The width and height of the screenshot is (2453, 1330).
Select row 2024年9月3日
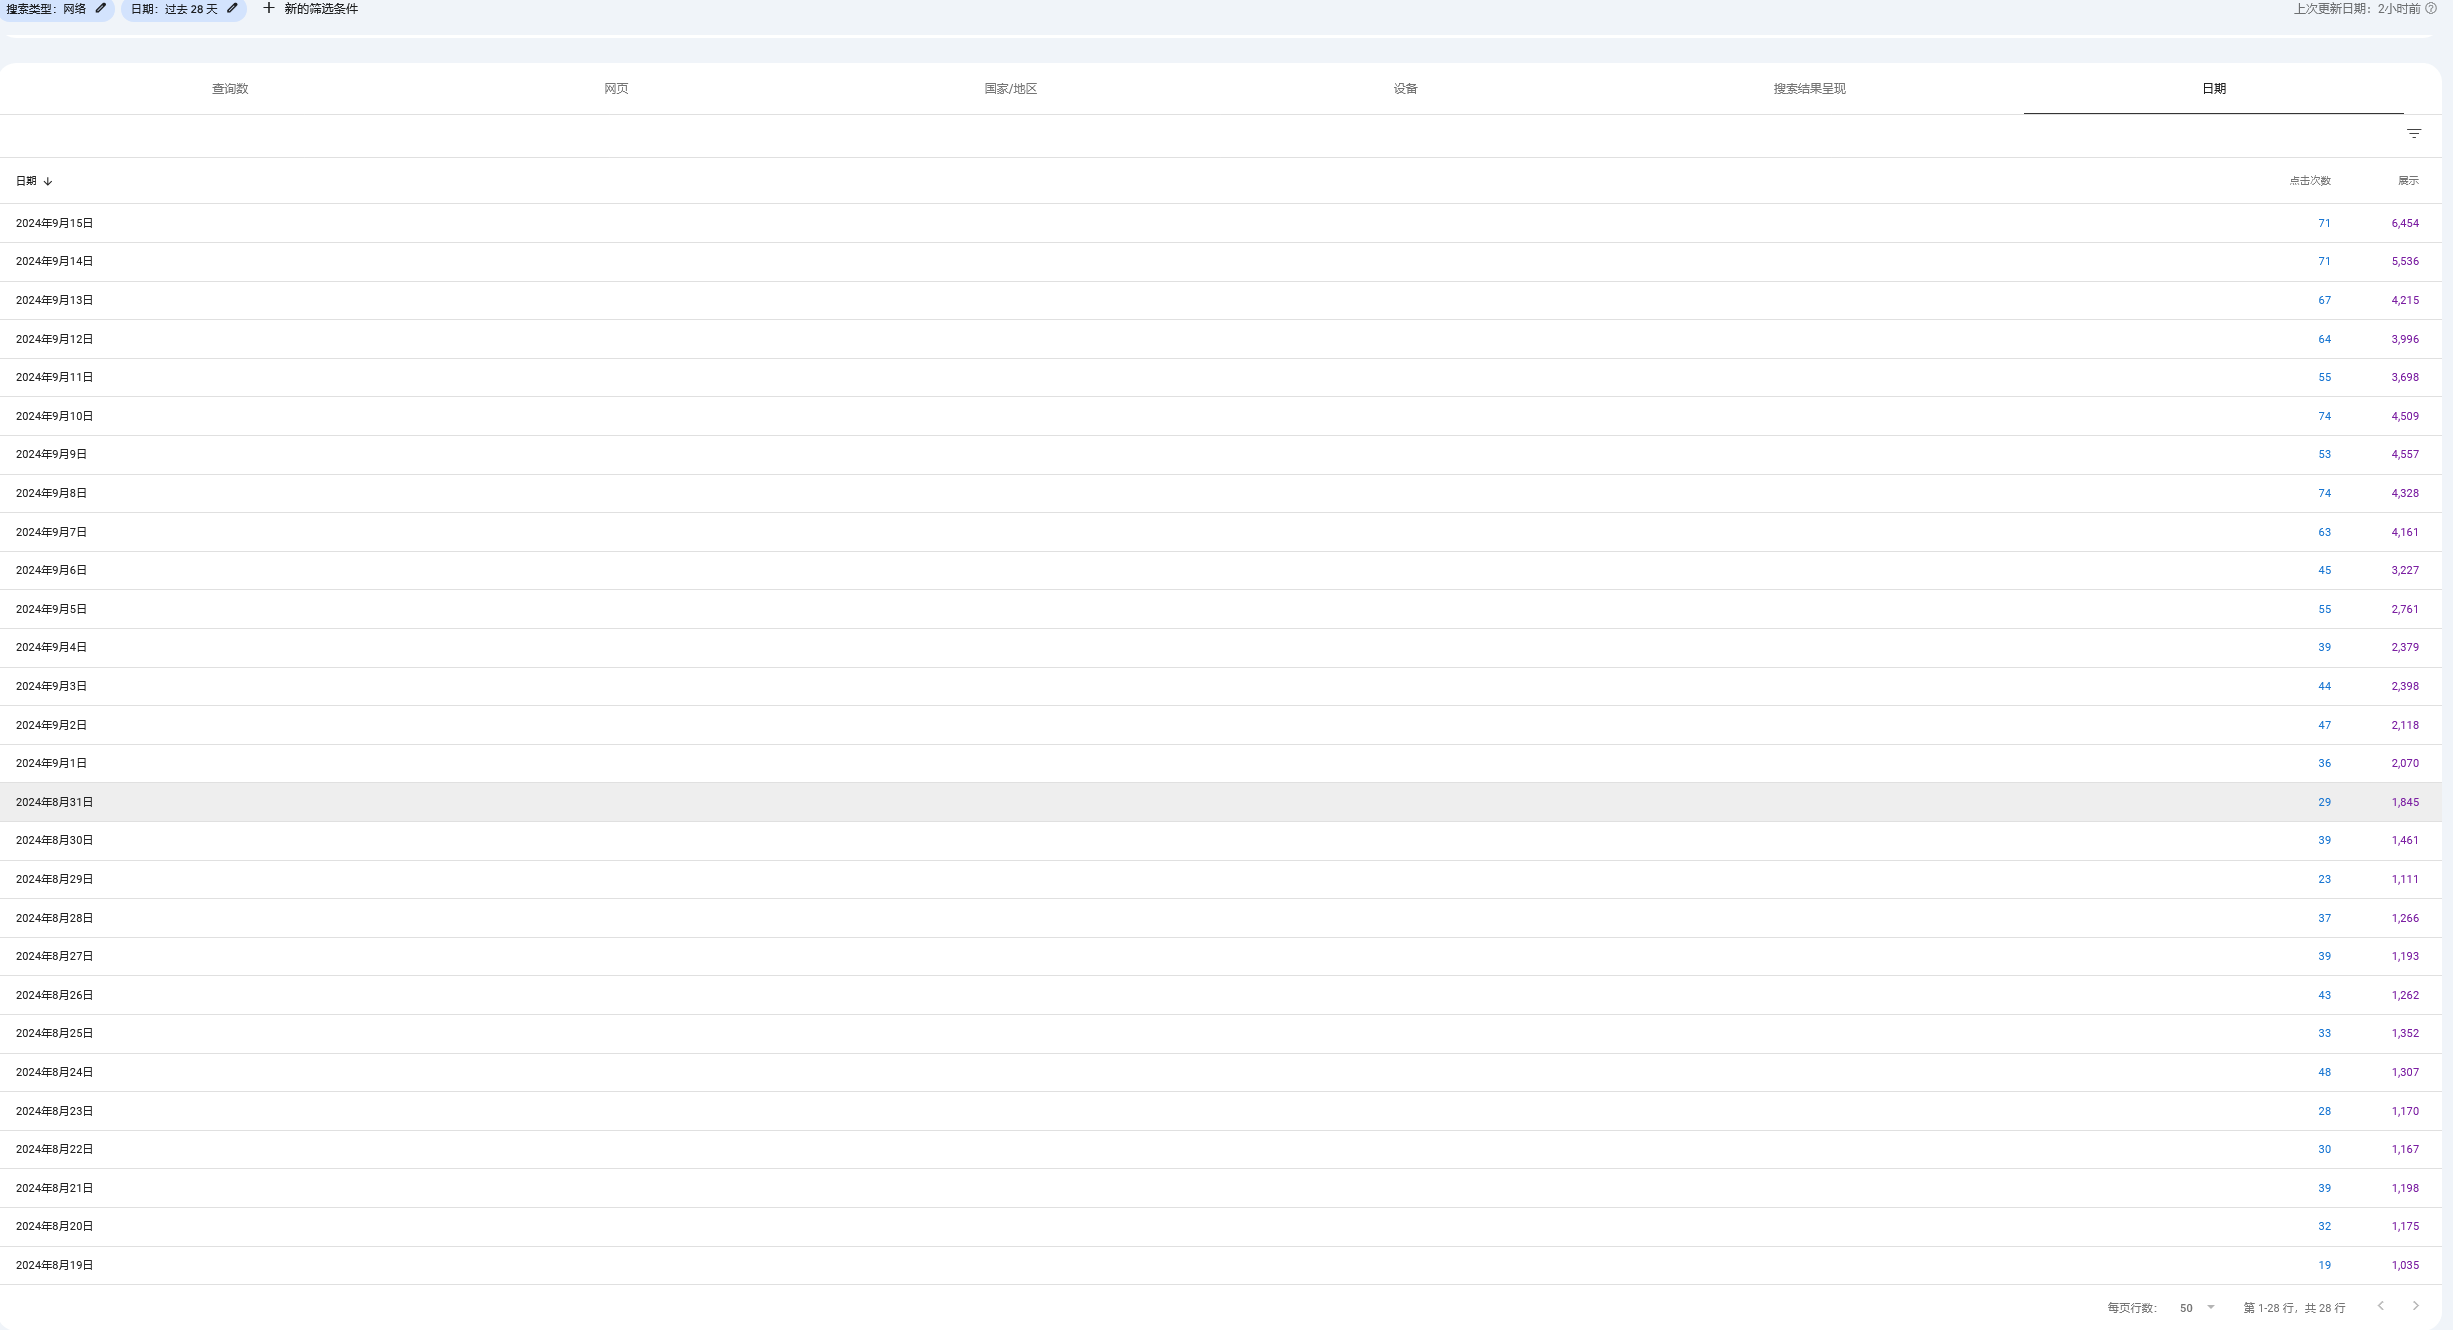1221,686
